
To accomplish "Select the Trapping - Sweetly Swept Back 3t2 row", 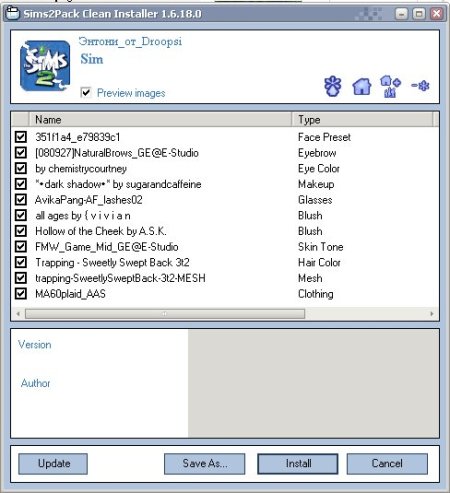I will [x=225, y=262].
